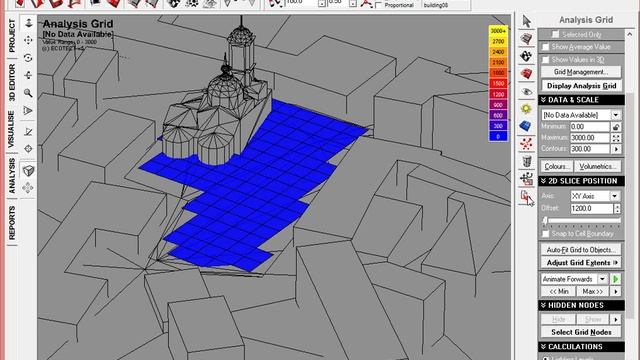Fit scale range next to Maximum
Screen dimensions: 640x360
pyautogui.click(x=616, y=138)
